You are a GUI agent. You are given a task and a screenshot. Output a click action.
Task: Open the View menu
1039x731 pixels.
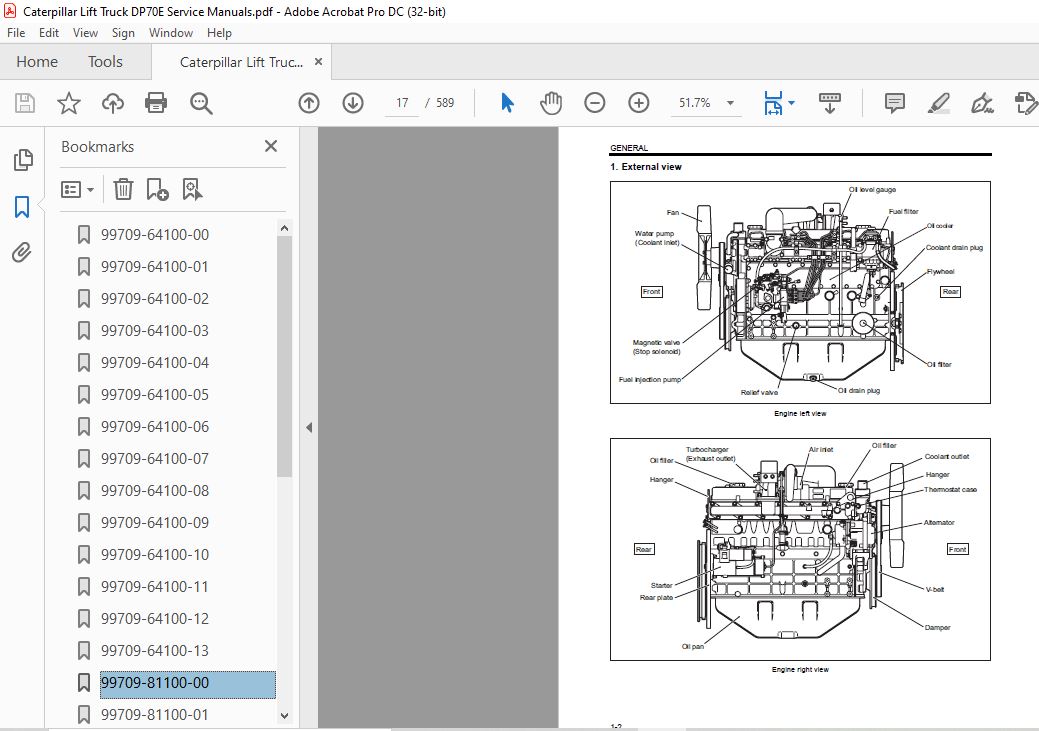coord(85,32)
